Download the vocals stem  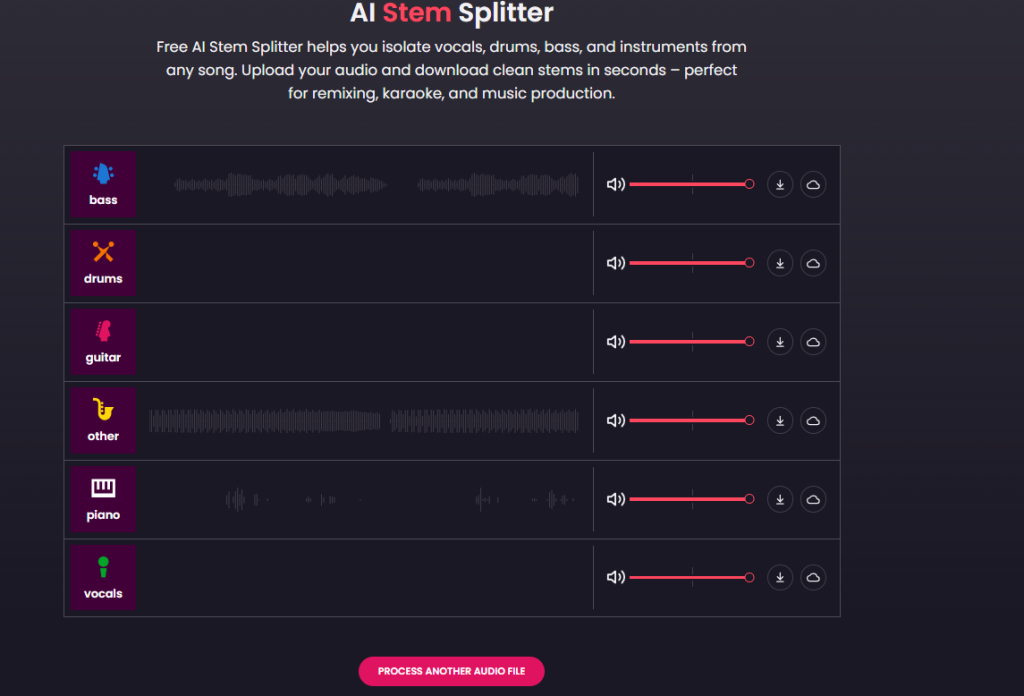[x=780, y=577]
